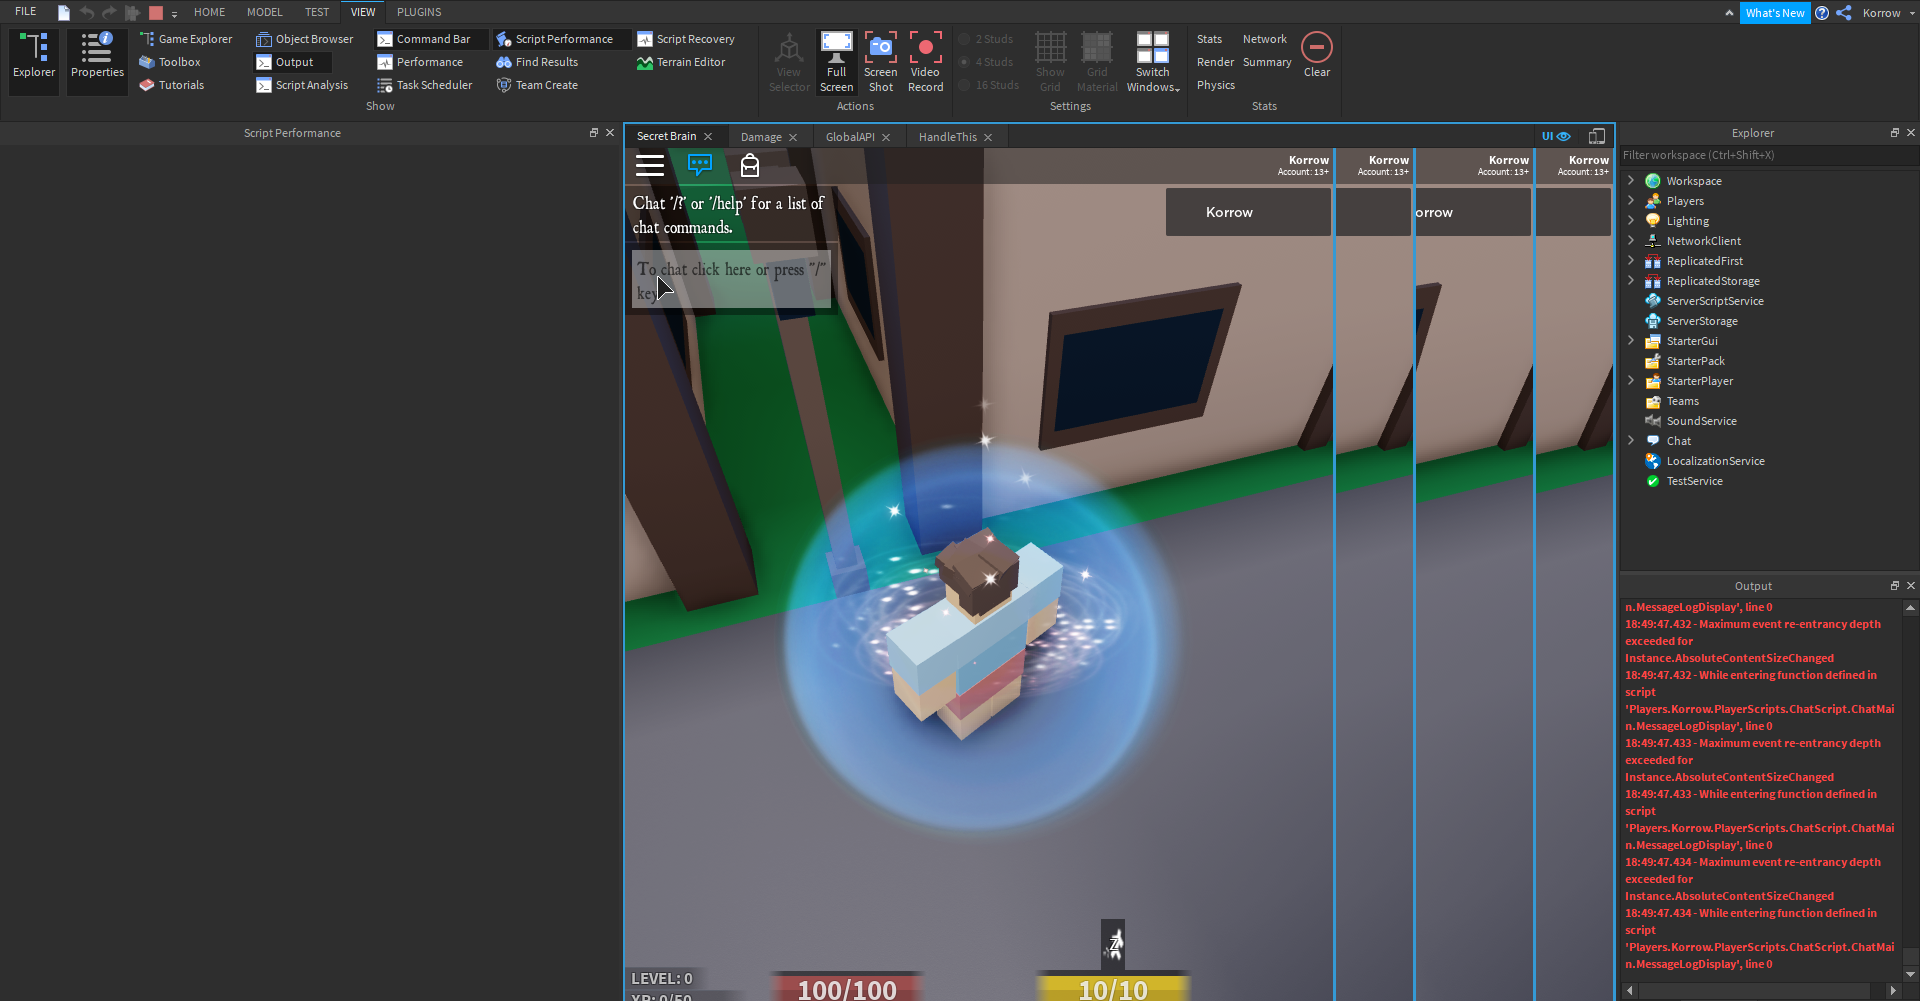Screen dimensions: 1920x1001
Task: Open the in-game hamburger menu
Action: [650, 166]
